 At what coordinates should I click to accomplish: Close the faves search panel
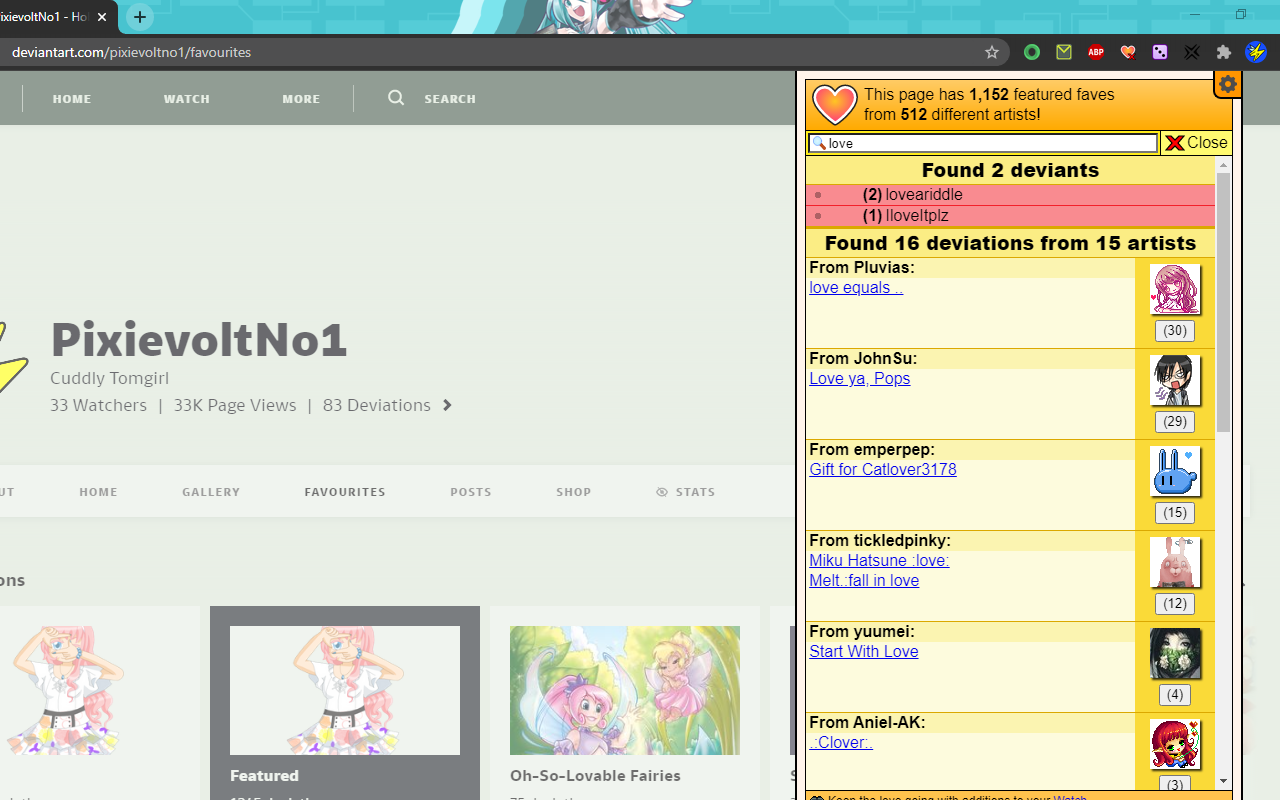tap(1196, 143)
